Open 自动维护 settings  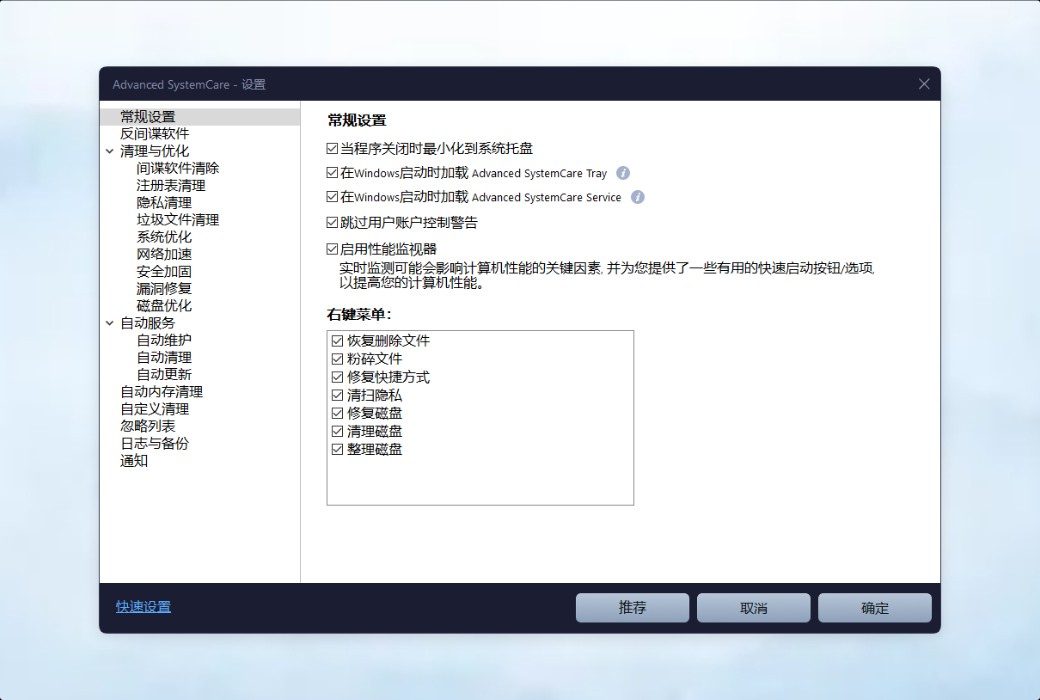pyautogui.click(x=164, y=340)
